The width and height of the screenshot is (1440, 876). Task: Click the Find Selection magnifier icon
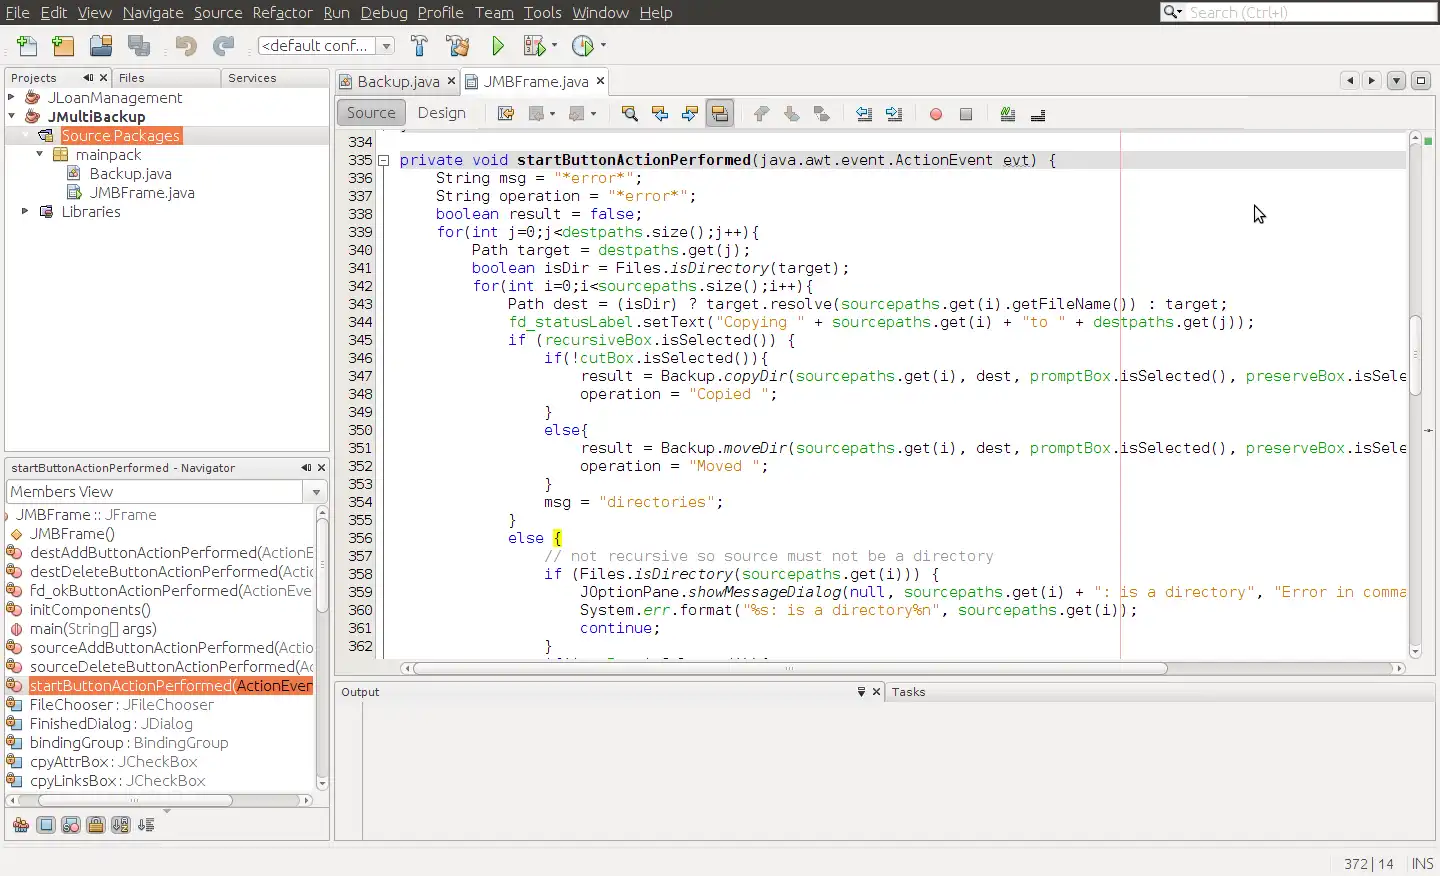point(629,114)
